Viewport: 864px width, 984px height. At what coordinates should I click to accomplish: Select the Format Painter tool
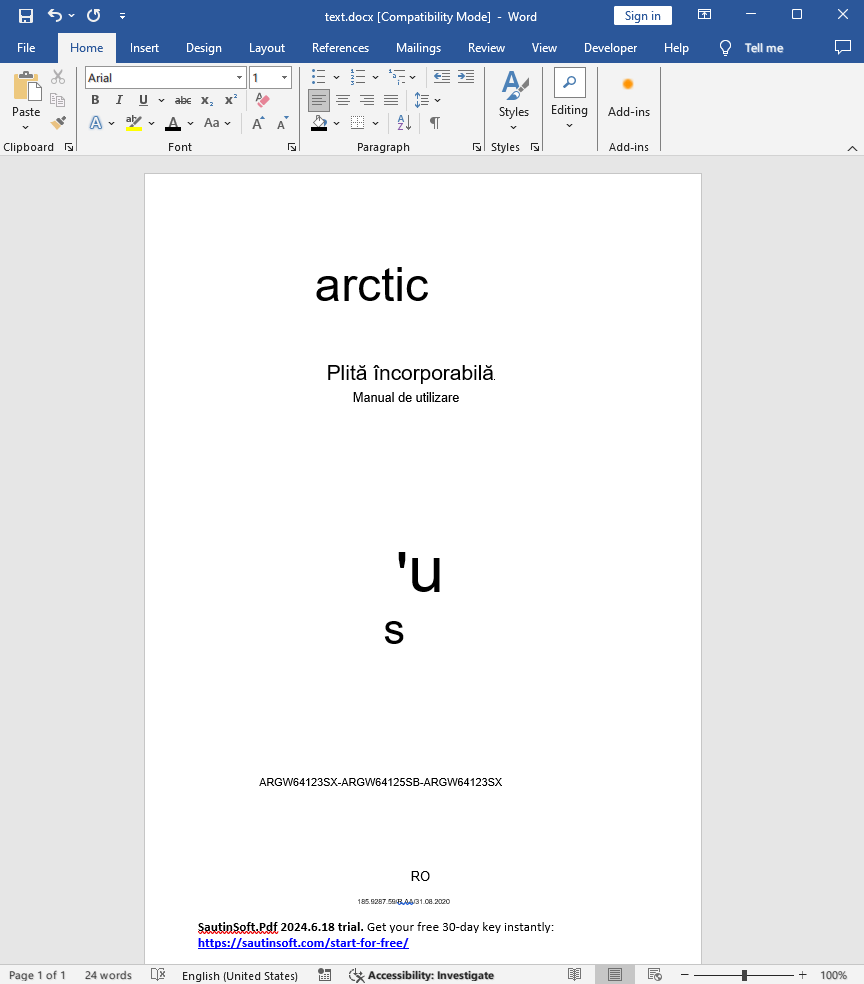(58, 121)
